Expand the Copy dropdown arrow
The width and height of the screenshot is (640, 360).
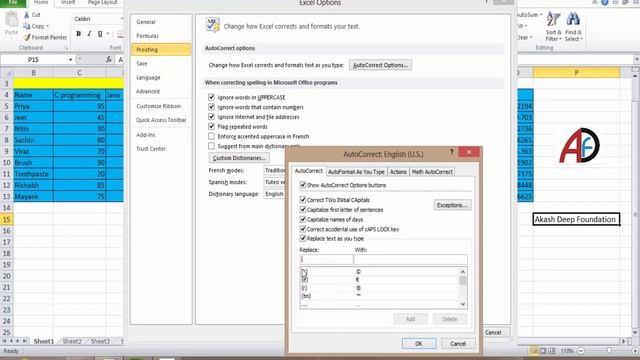(47, 26)
